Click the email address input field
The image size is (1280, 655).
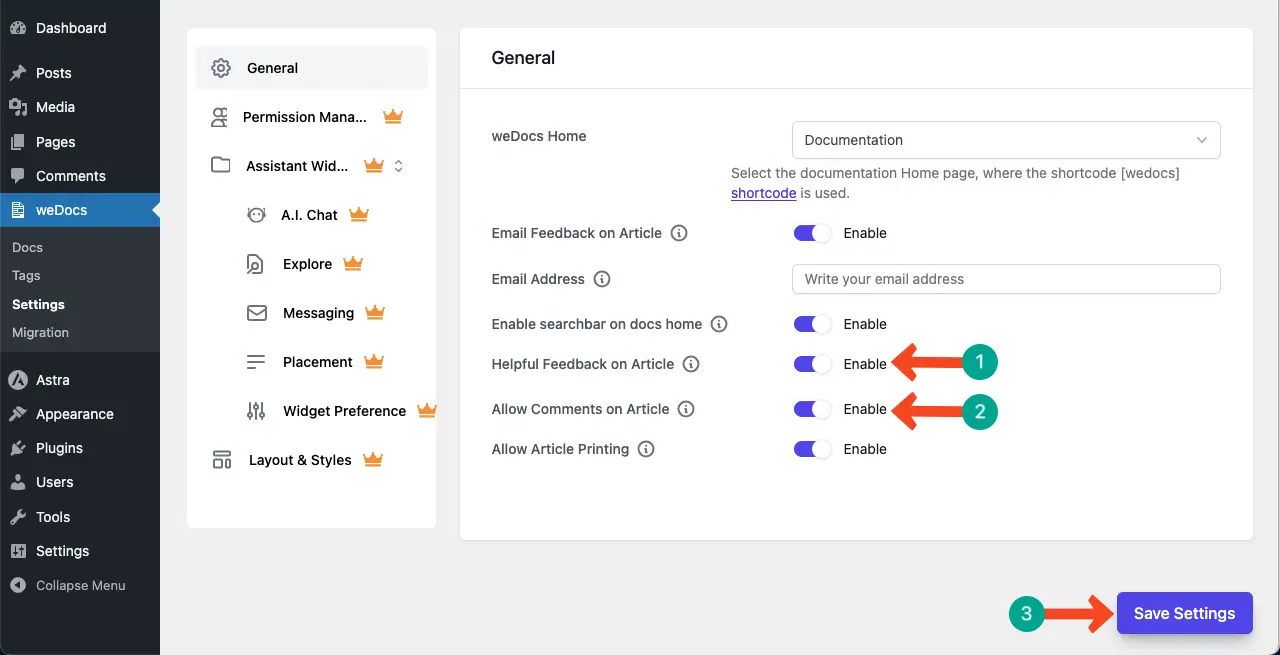(x=1005, y=279)
